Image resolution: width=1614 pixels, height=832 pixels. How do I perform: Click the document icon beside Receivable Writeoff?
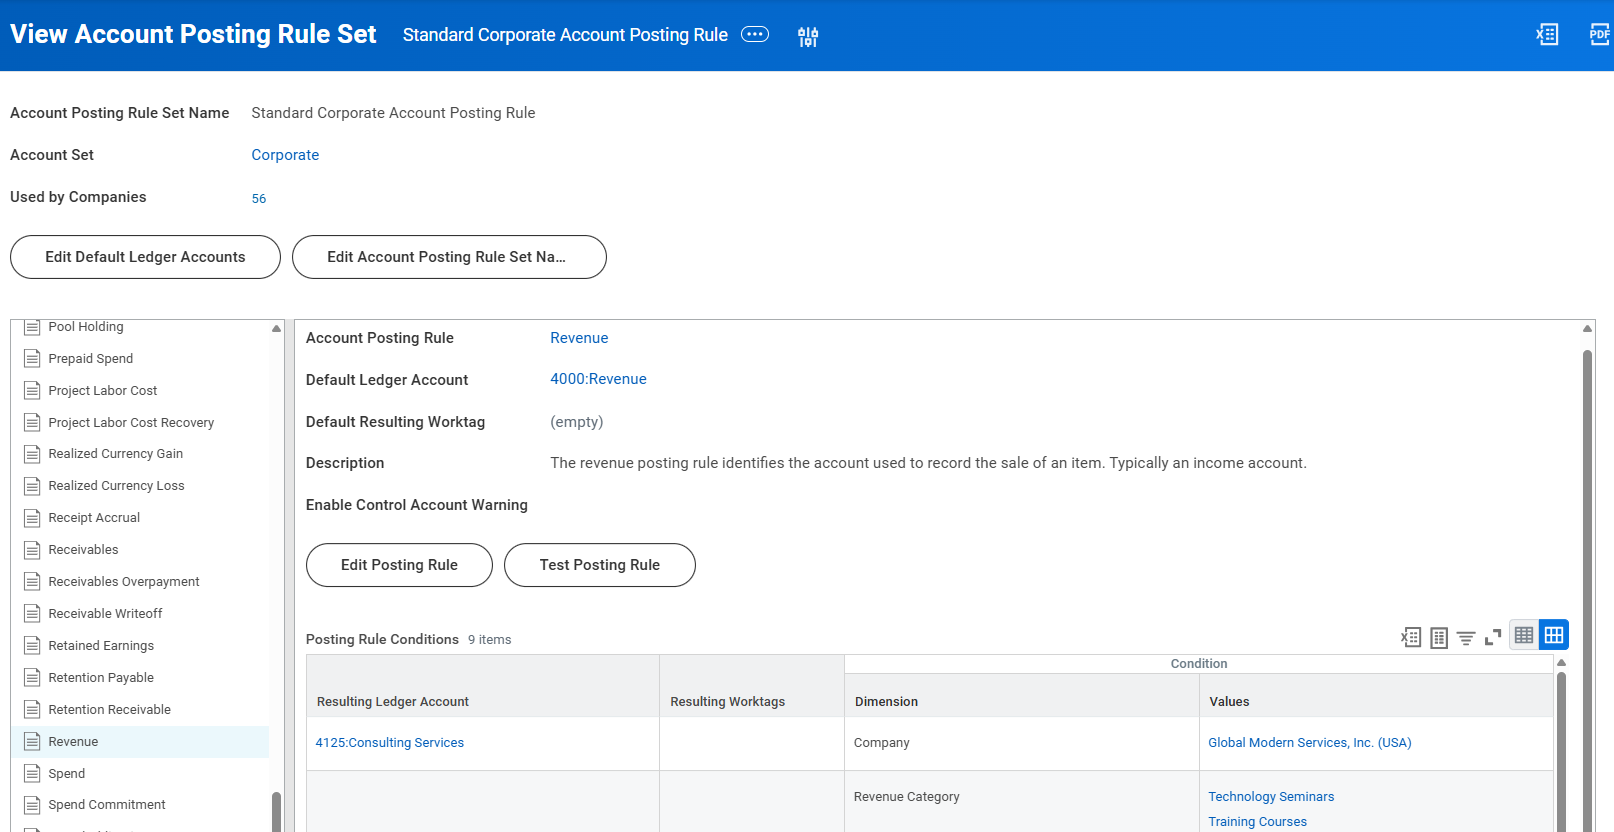point(32,614)
